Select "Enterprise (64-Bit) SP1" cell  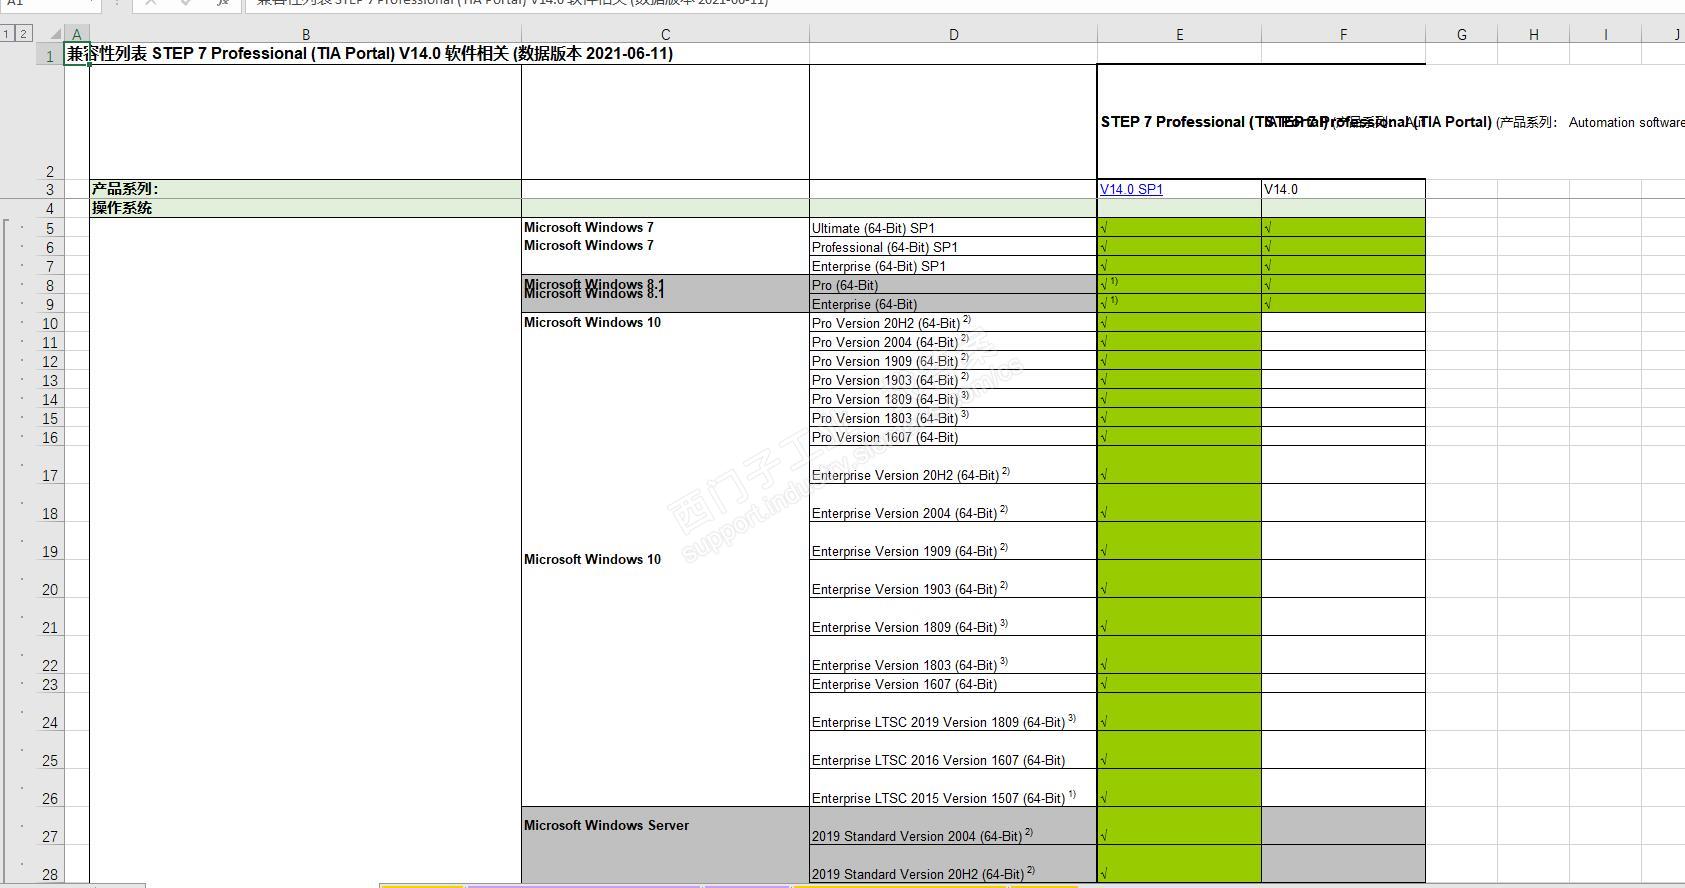(x=953, y=266)
